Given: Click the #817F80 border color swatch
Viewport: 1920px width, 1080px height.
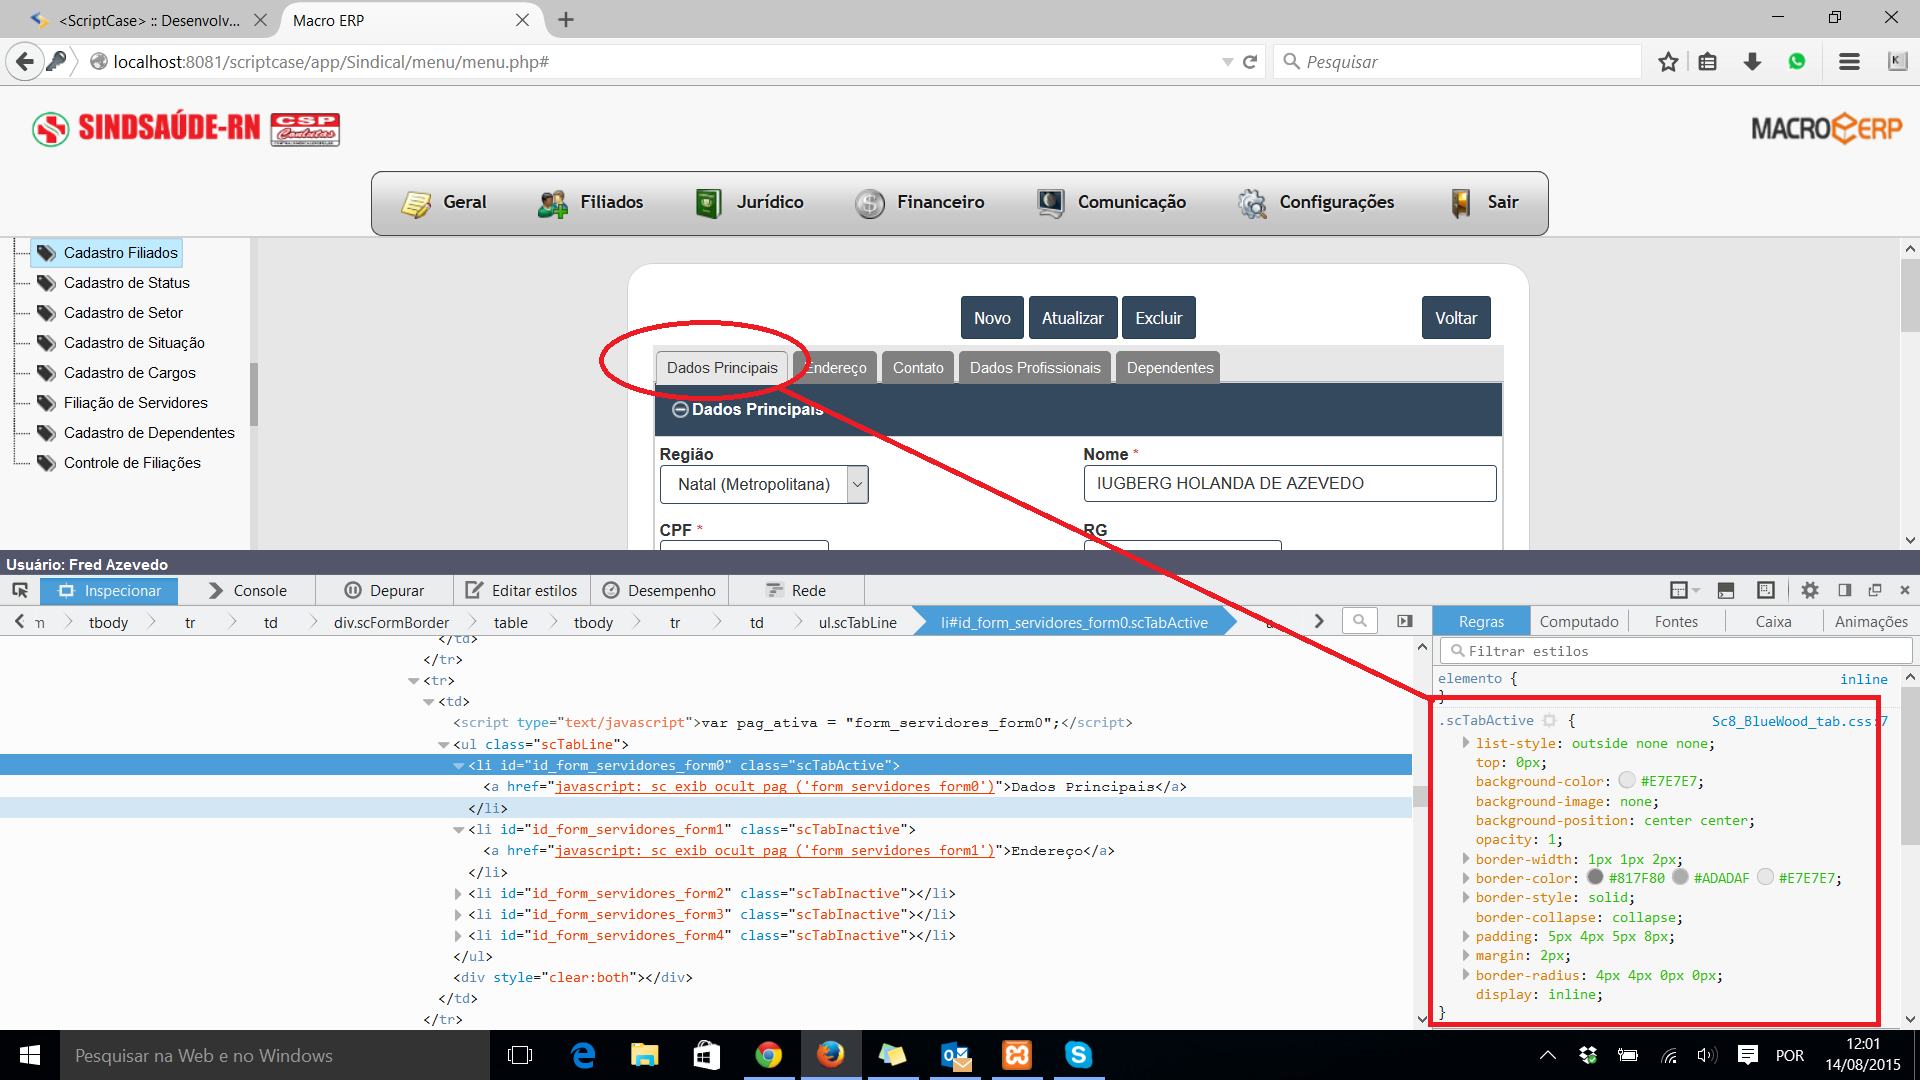Looking at the screenshot, I should 1595,877.
